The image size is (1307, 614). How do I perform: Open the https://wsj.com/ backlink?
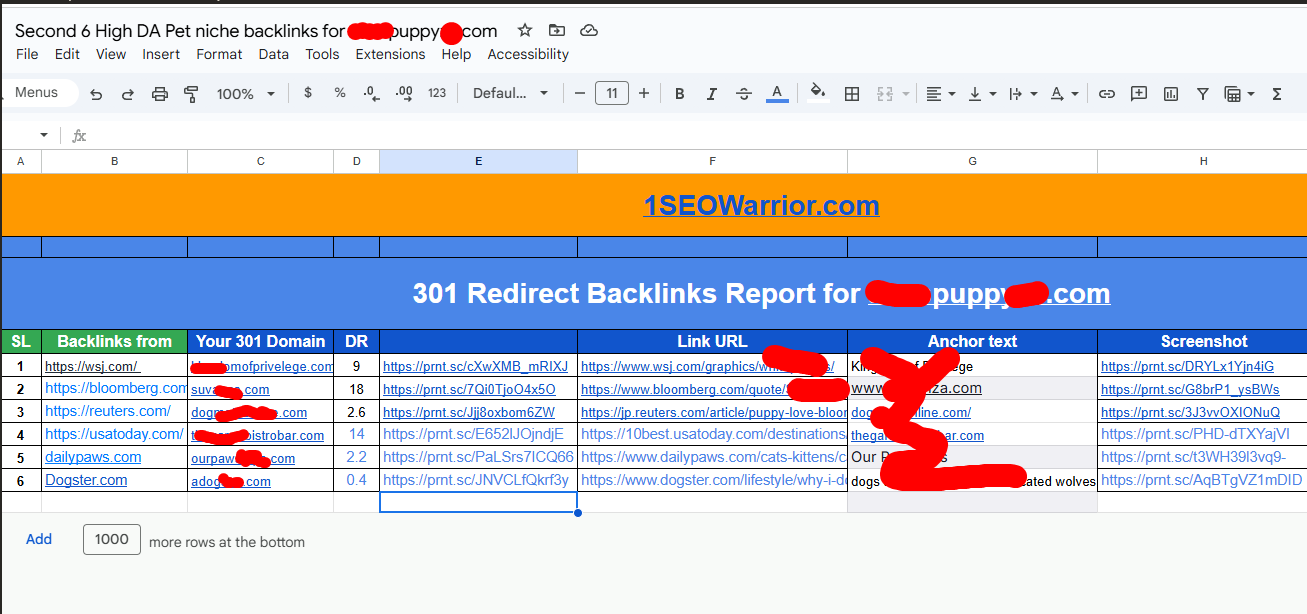(92, 366)
